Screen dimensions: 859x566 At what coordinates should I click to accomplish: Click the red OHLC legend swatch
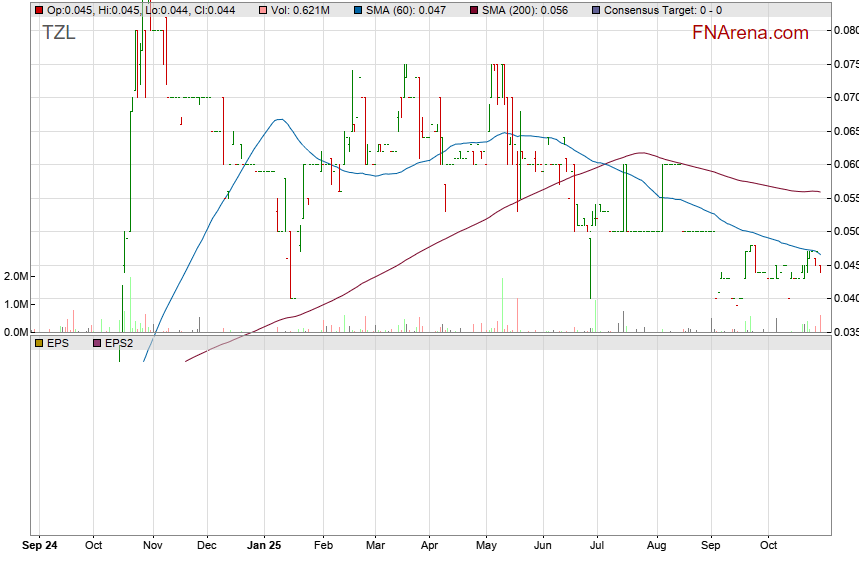pos(39,10)
